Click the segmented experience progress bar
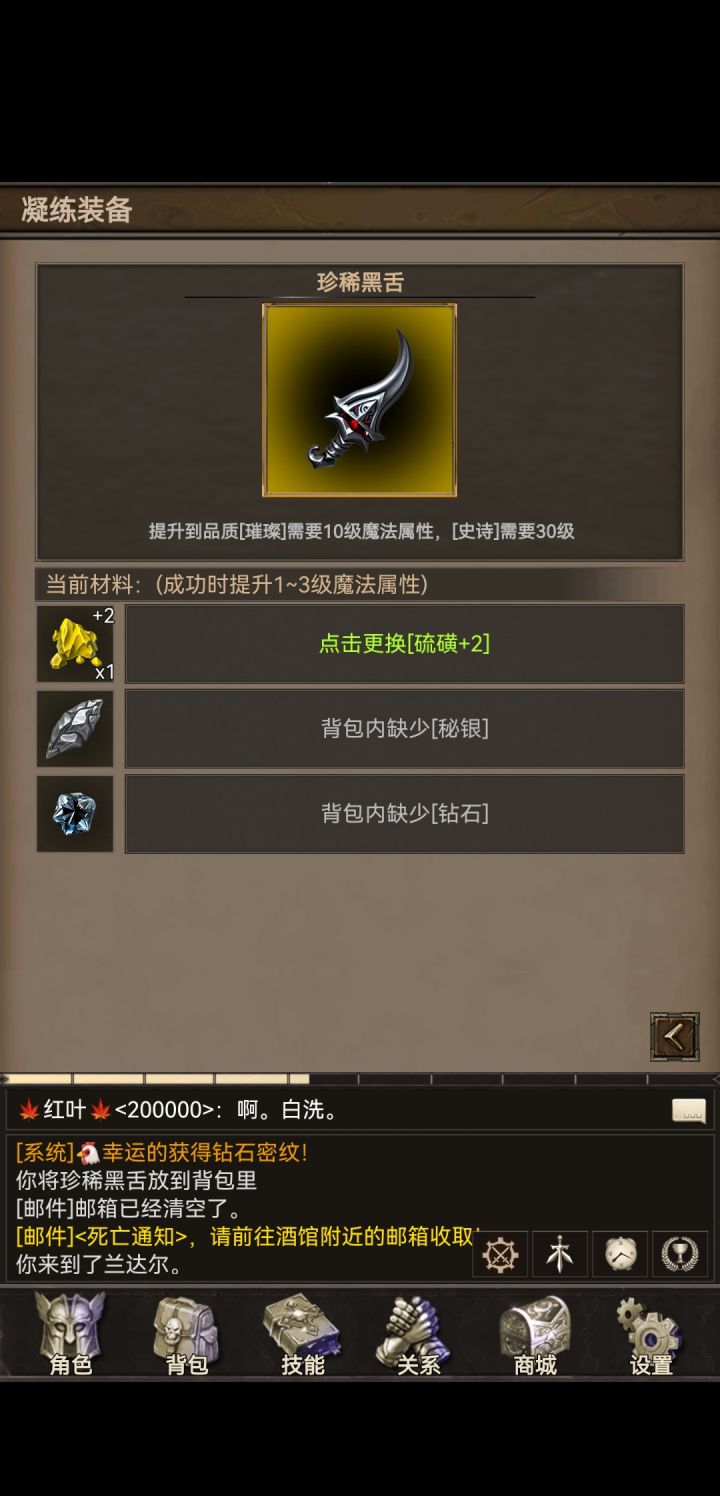The width and height of the screenshot is (720, 1496). [360, 1079]
